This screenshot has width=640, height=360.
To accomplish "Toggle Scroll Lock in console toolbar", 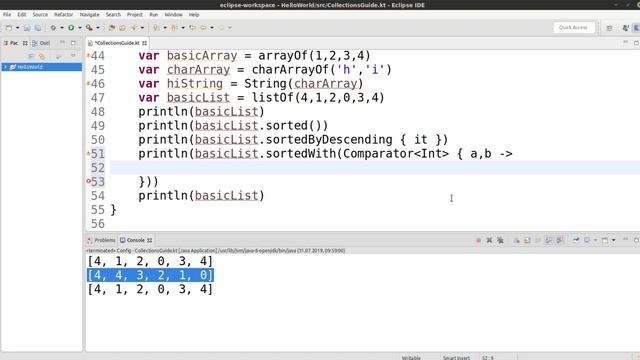I will (527, 240).
